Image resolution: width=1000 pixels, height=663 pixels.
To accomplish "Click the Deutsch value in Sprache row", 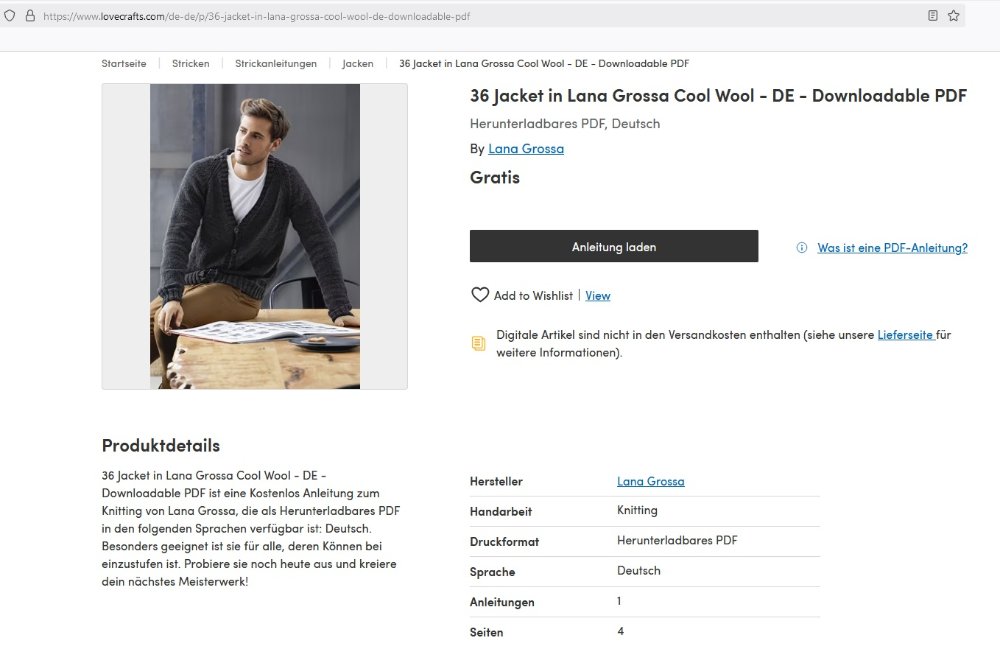I will pyautogui.click(x=638, y=571).
